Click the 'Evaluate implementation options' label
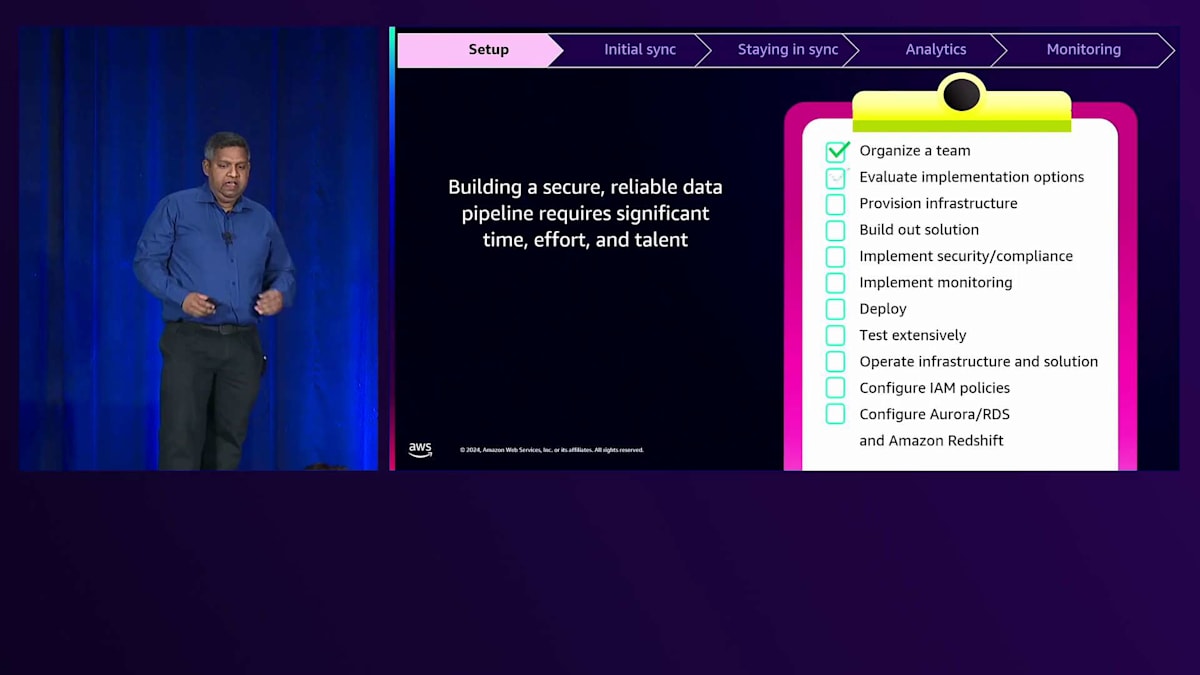The image size is (1200, 675). coord(972,177)
